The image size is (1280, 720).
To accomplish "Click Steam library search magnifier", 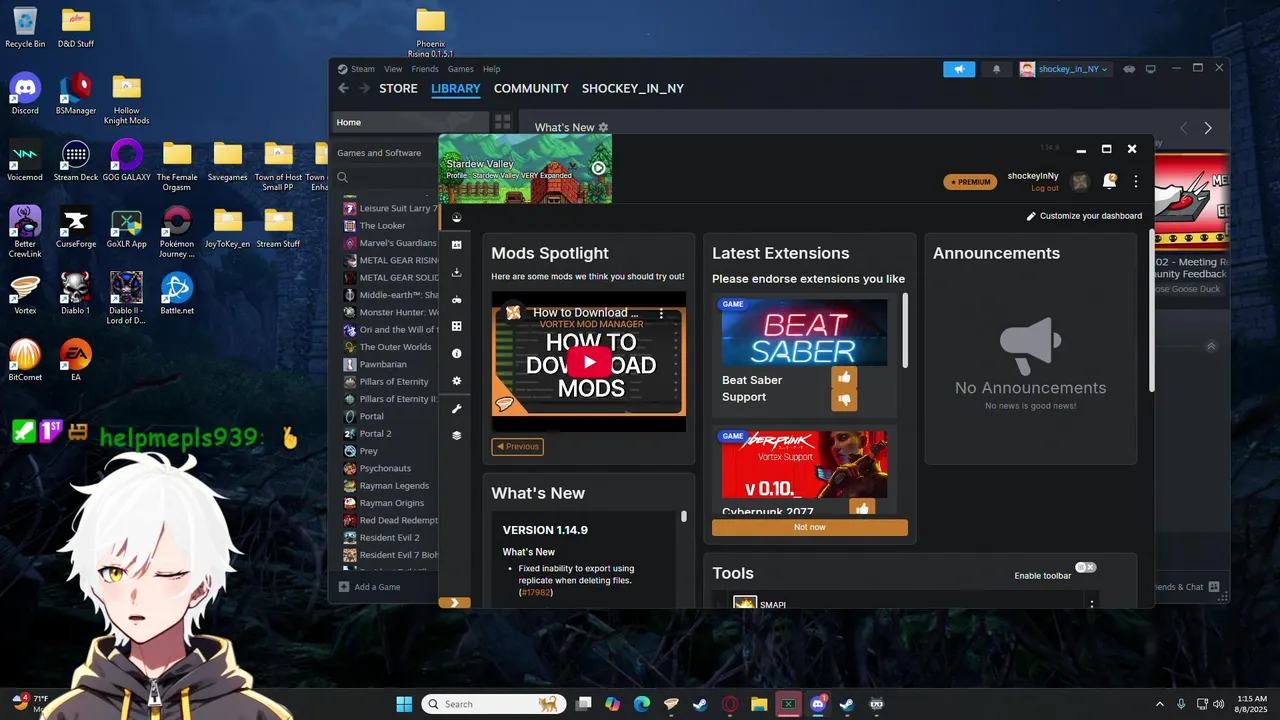I will coord(343,177).
